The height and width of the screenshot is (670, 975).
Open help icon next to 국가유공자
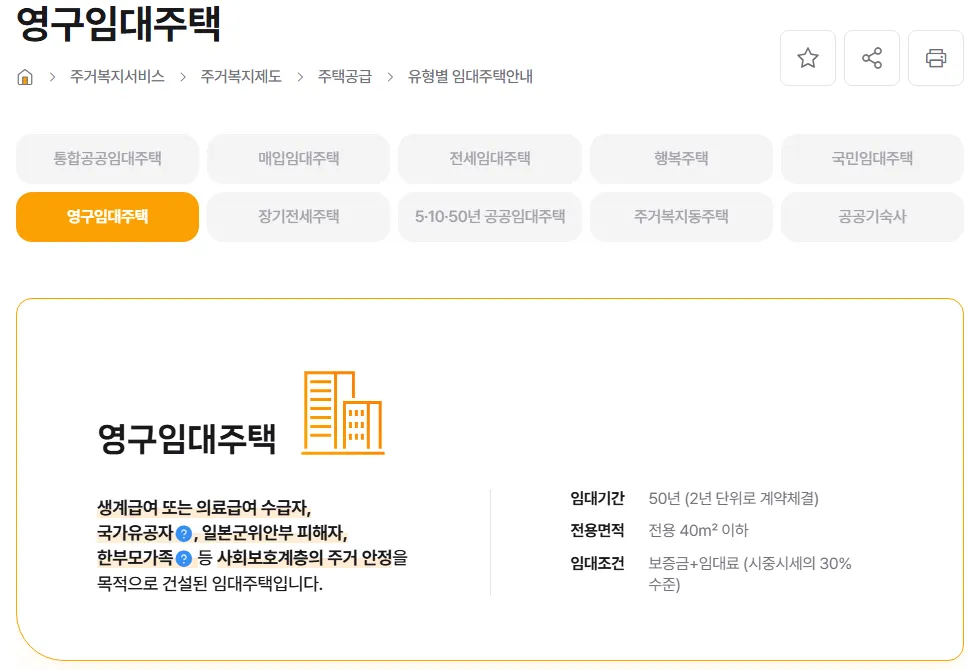(183, 534)
